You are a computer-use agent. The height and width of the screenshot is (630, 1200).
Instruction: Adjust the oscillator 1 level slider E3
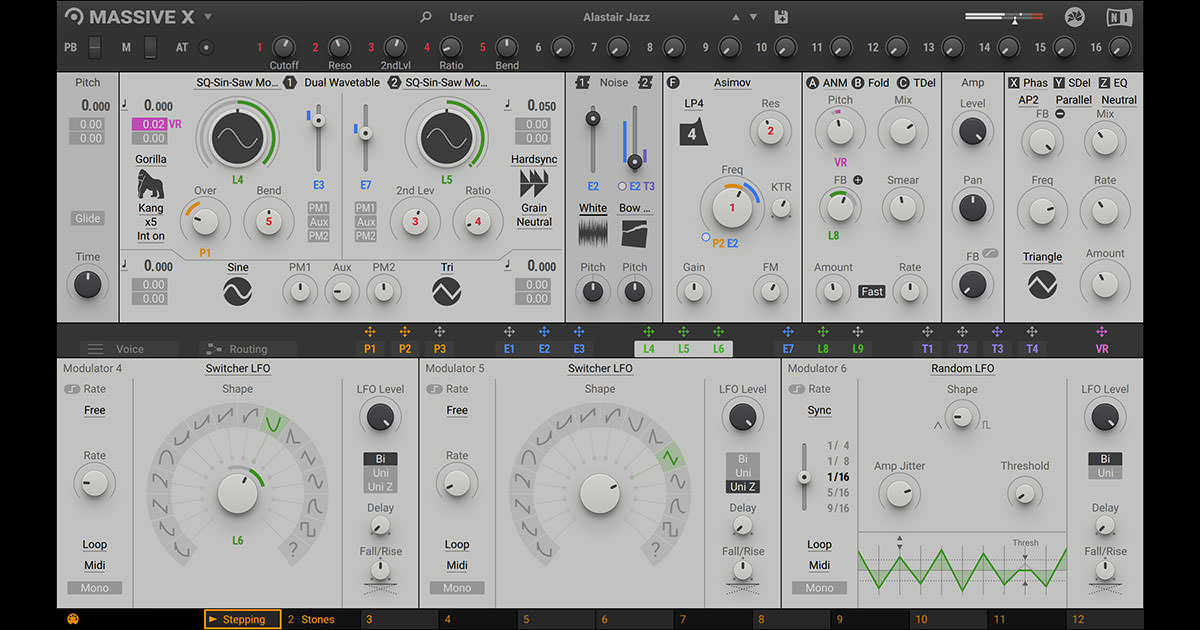pyautogui.click(x=319, y=139)
